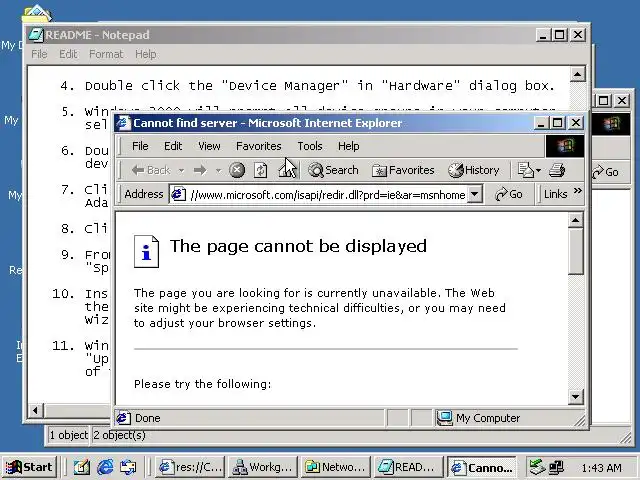The width and height of the screenshot is (640, 480).
Task: Click the IE page scrollbar down arrow
Action: (x=576, y=396)
